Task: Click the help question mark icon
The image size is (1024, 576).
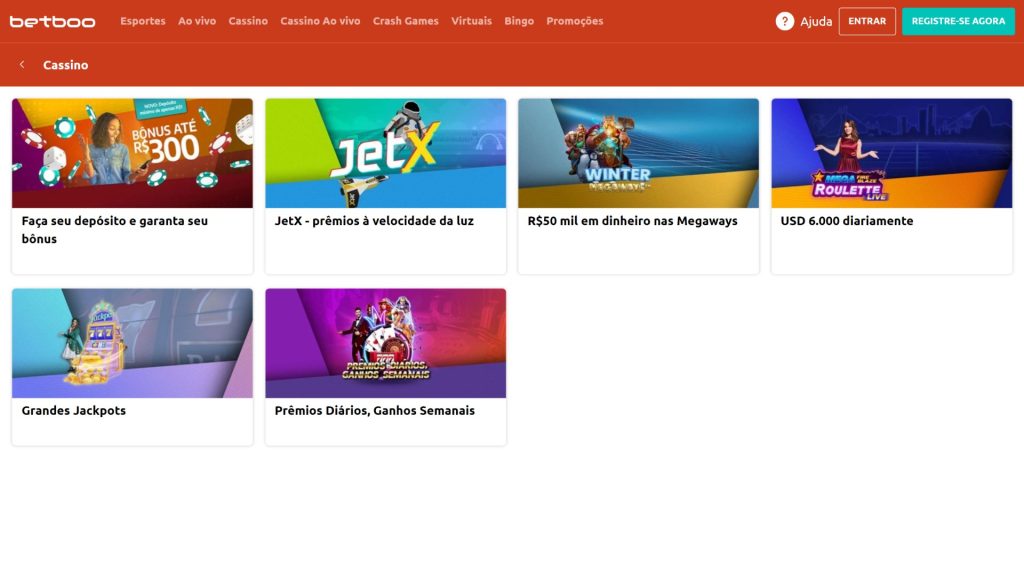Action: point(784,22)
